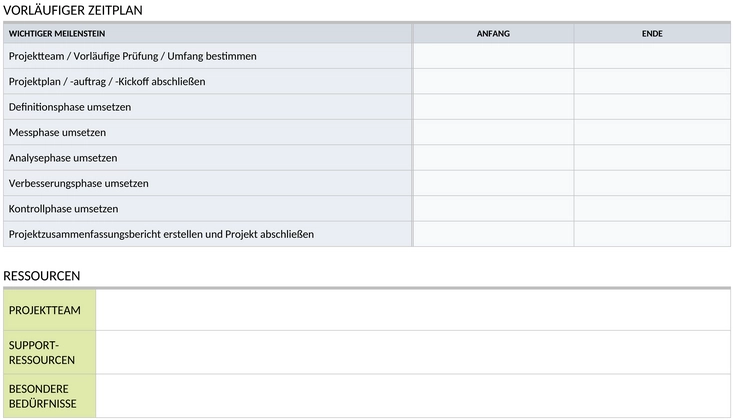733x420 pixels.
Task: Select the SUPPORT-RESSOURCEN label cell
Action: (x=50, y=353)
